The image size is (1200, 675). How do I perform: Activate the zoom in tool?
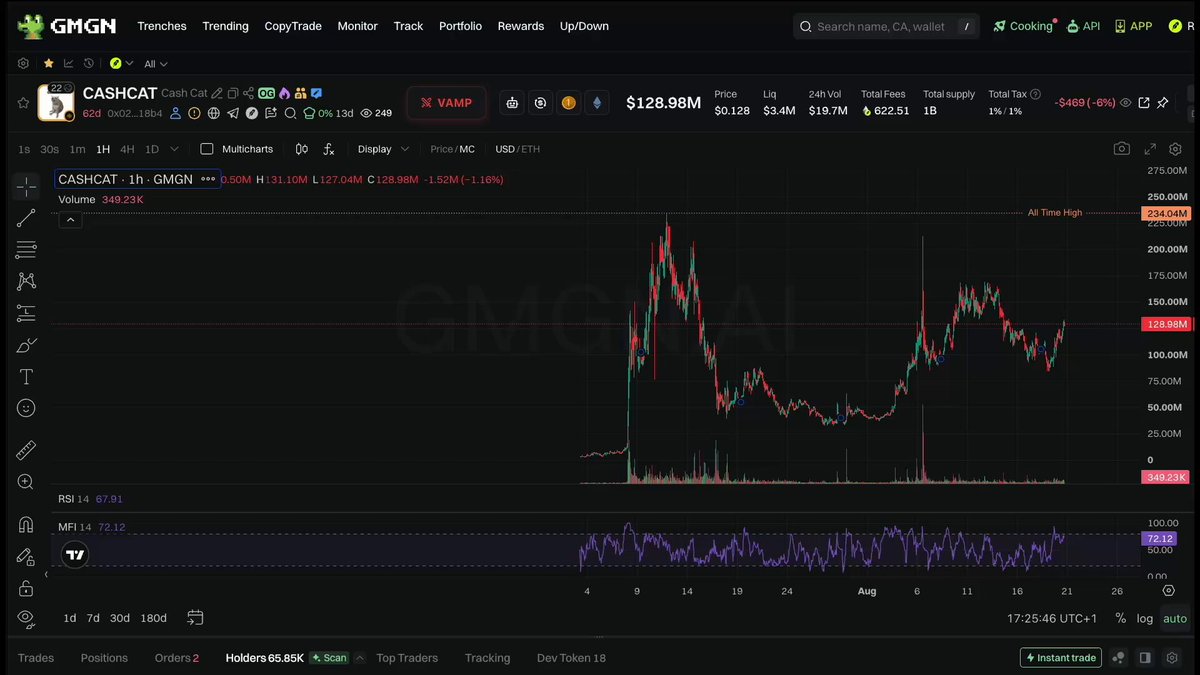26,482
